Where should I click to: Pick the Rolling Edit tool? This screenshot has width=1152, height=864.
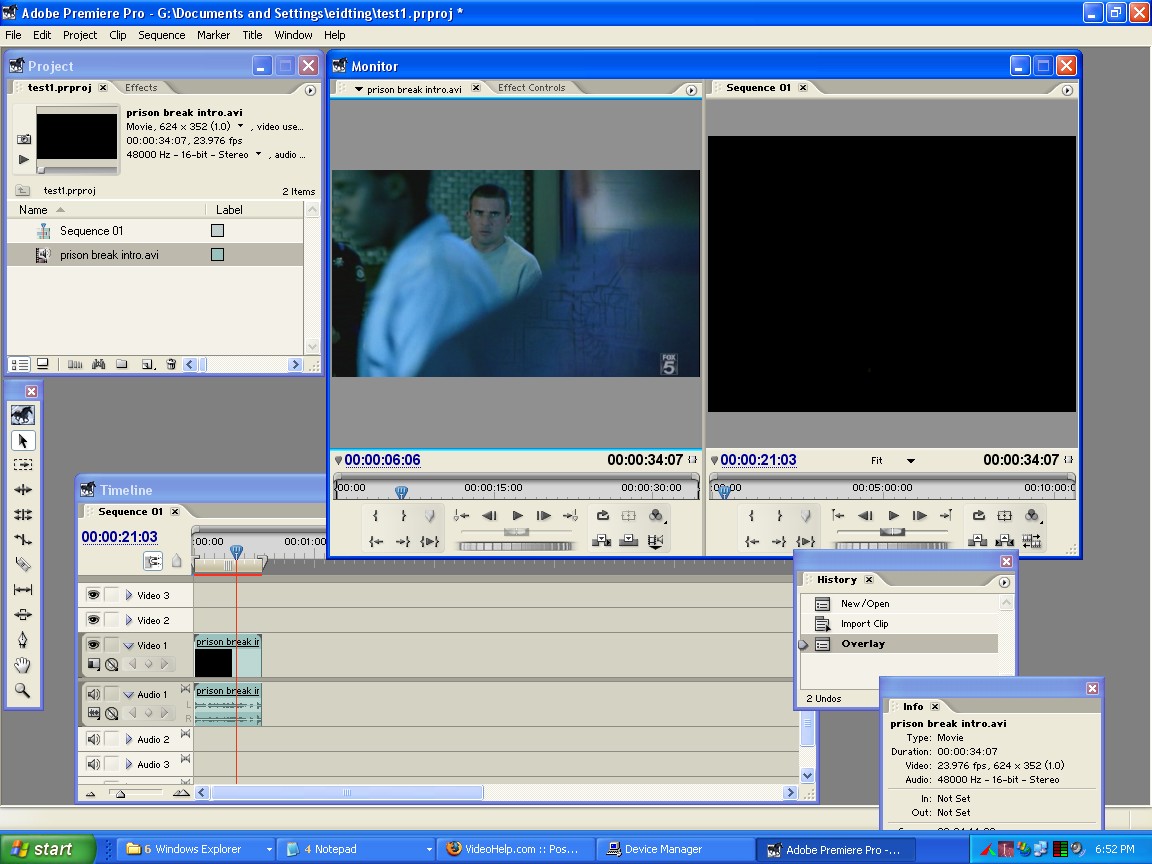click(23, 514)
